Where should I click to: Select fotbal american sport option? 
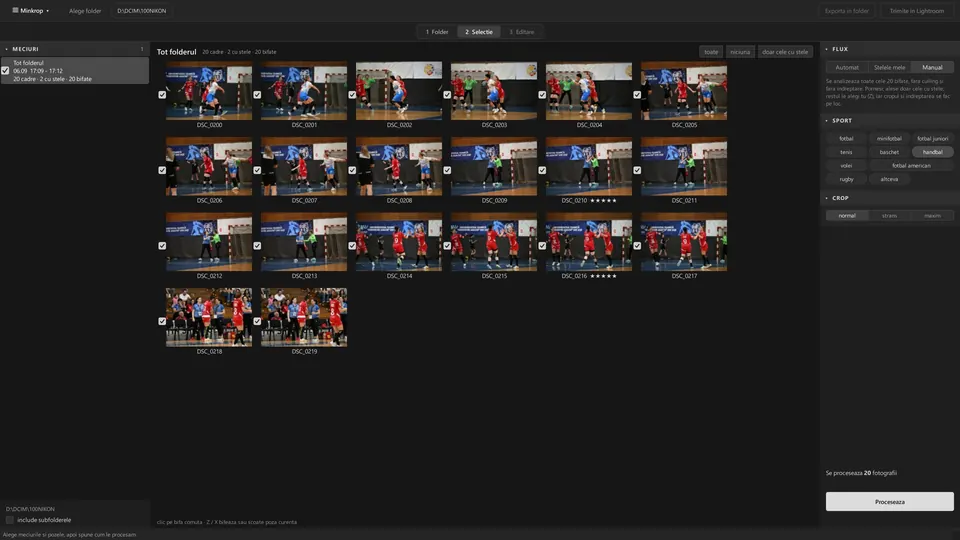click(x=911, y=165)
